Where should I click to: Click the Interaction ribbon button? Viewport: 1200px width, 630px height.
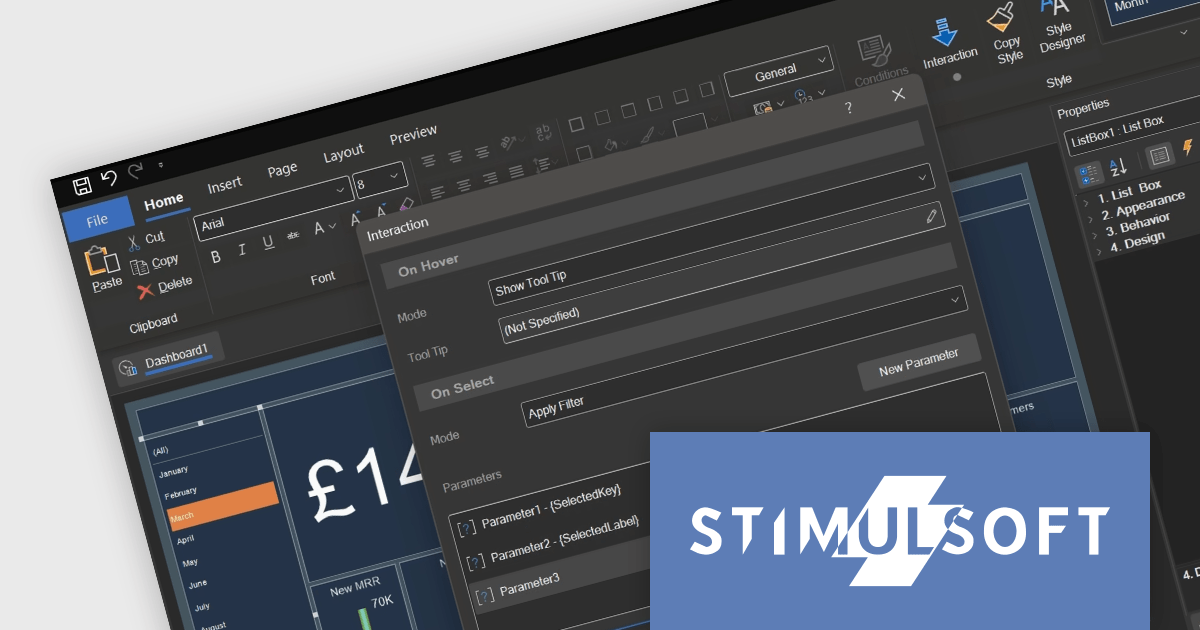(948, 43)
